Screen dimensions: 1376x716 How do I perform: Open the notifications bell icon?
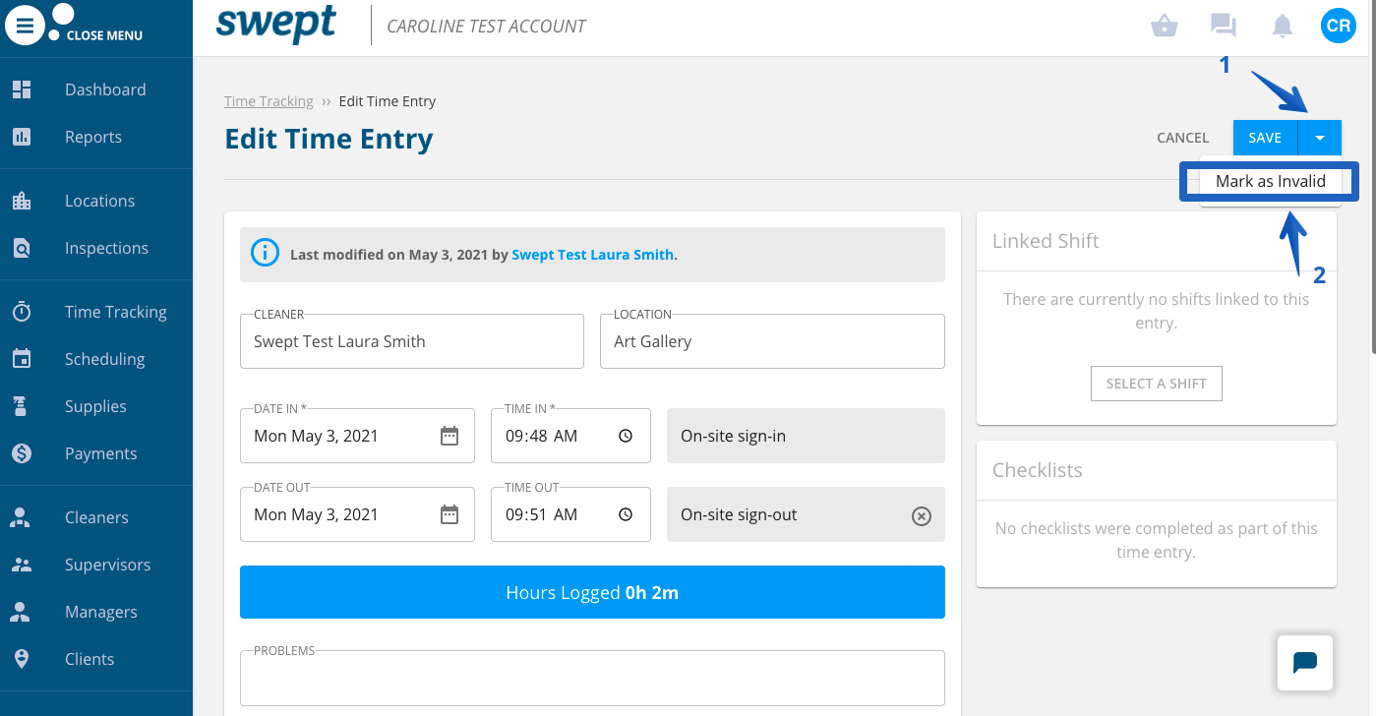[x=1281, y=25]
